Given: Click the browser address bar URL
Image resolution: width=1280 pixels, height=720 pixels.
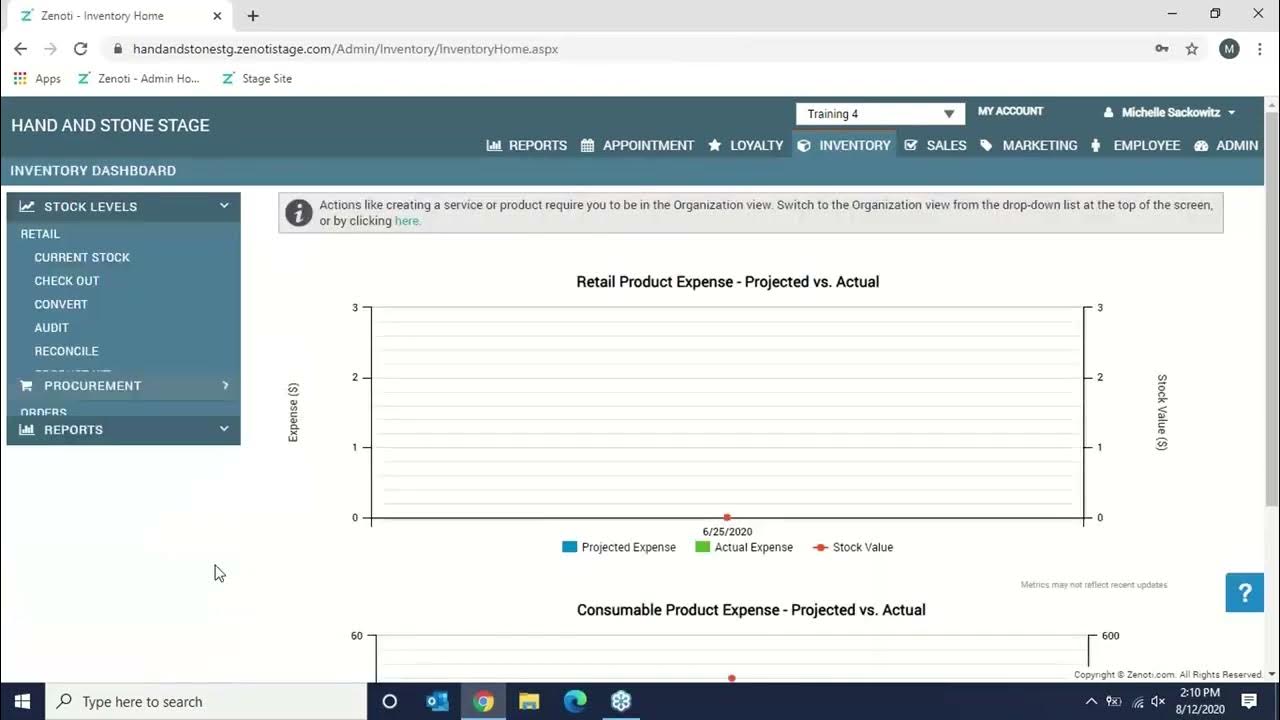Looking at the screenshot, I should pos(345,48).
